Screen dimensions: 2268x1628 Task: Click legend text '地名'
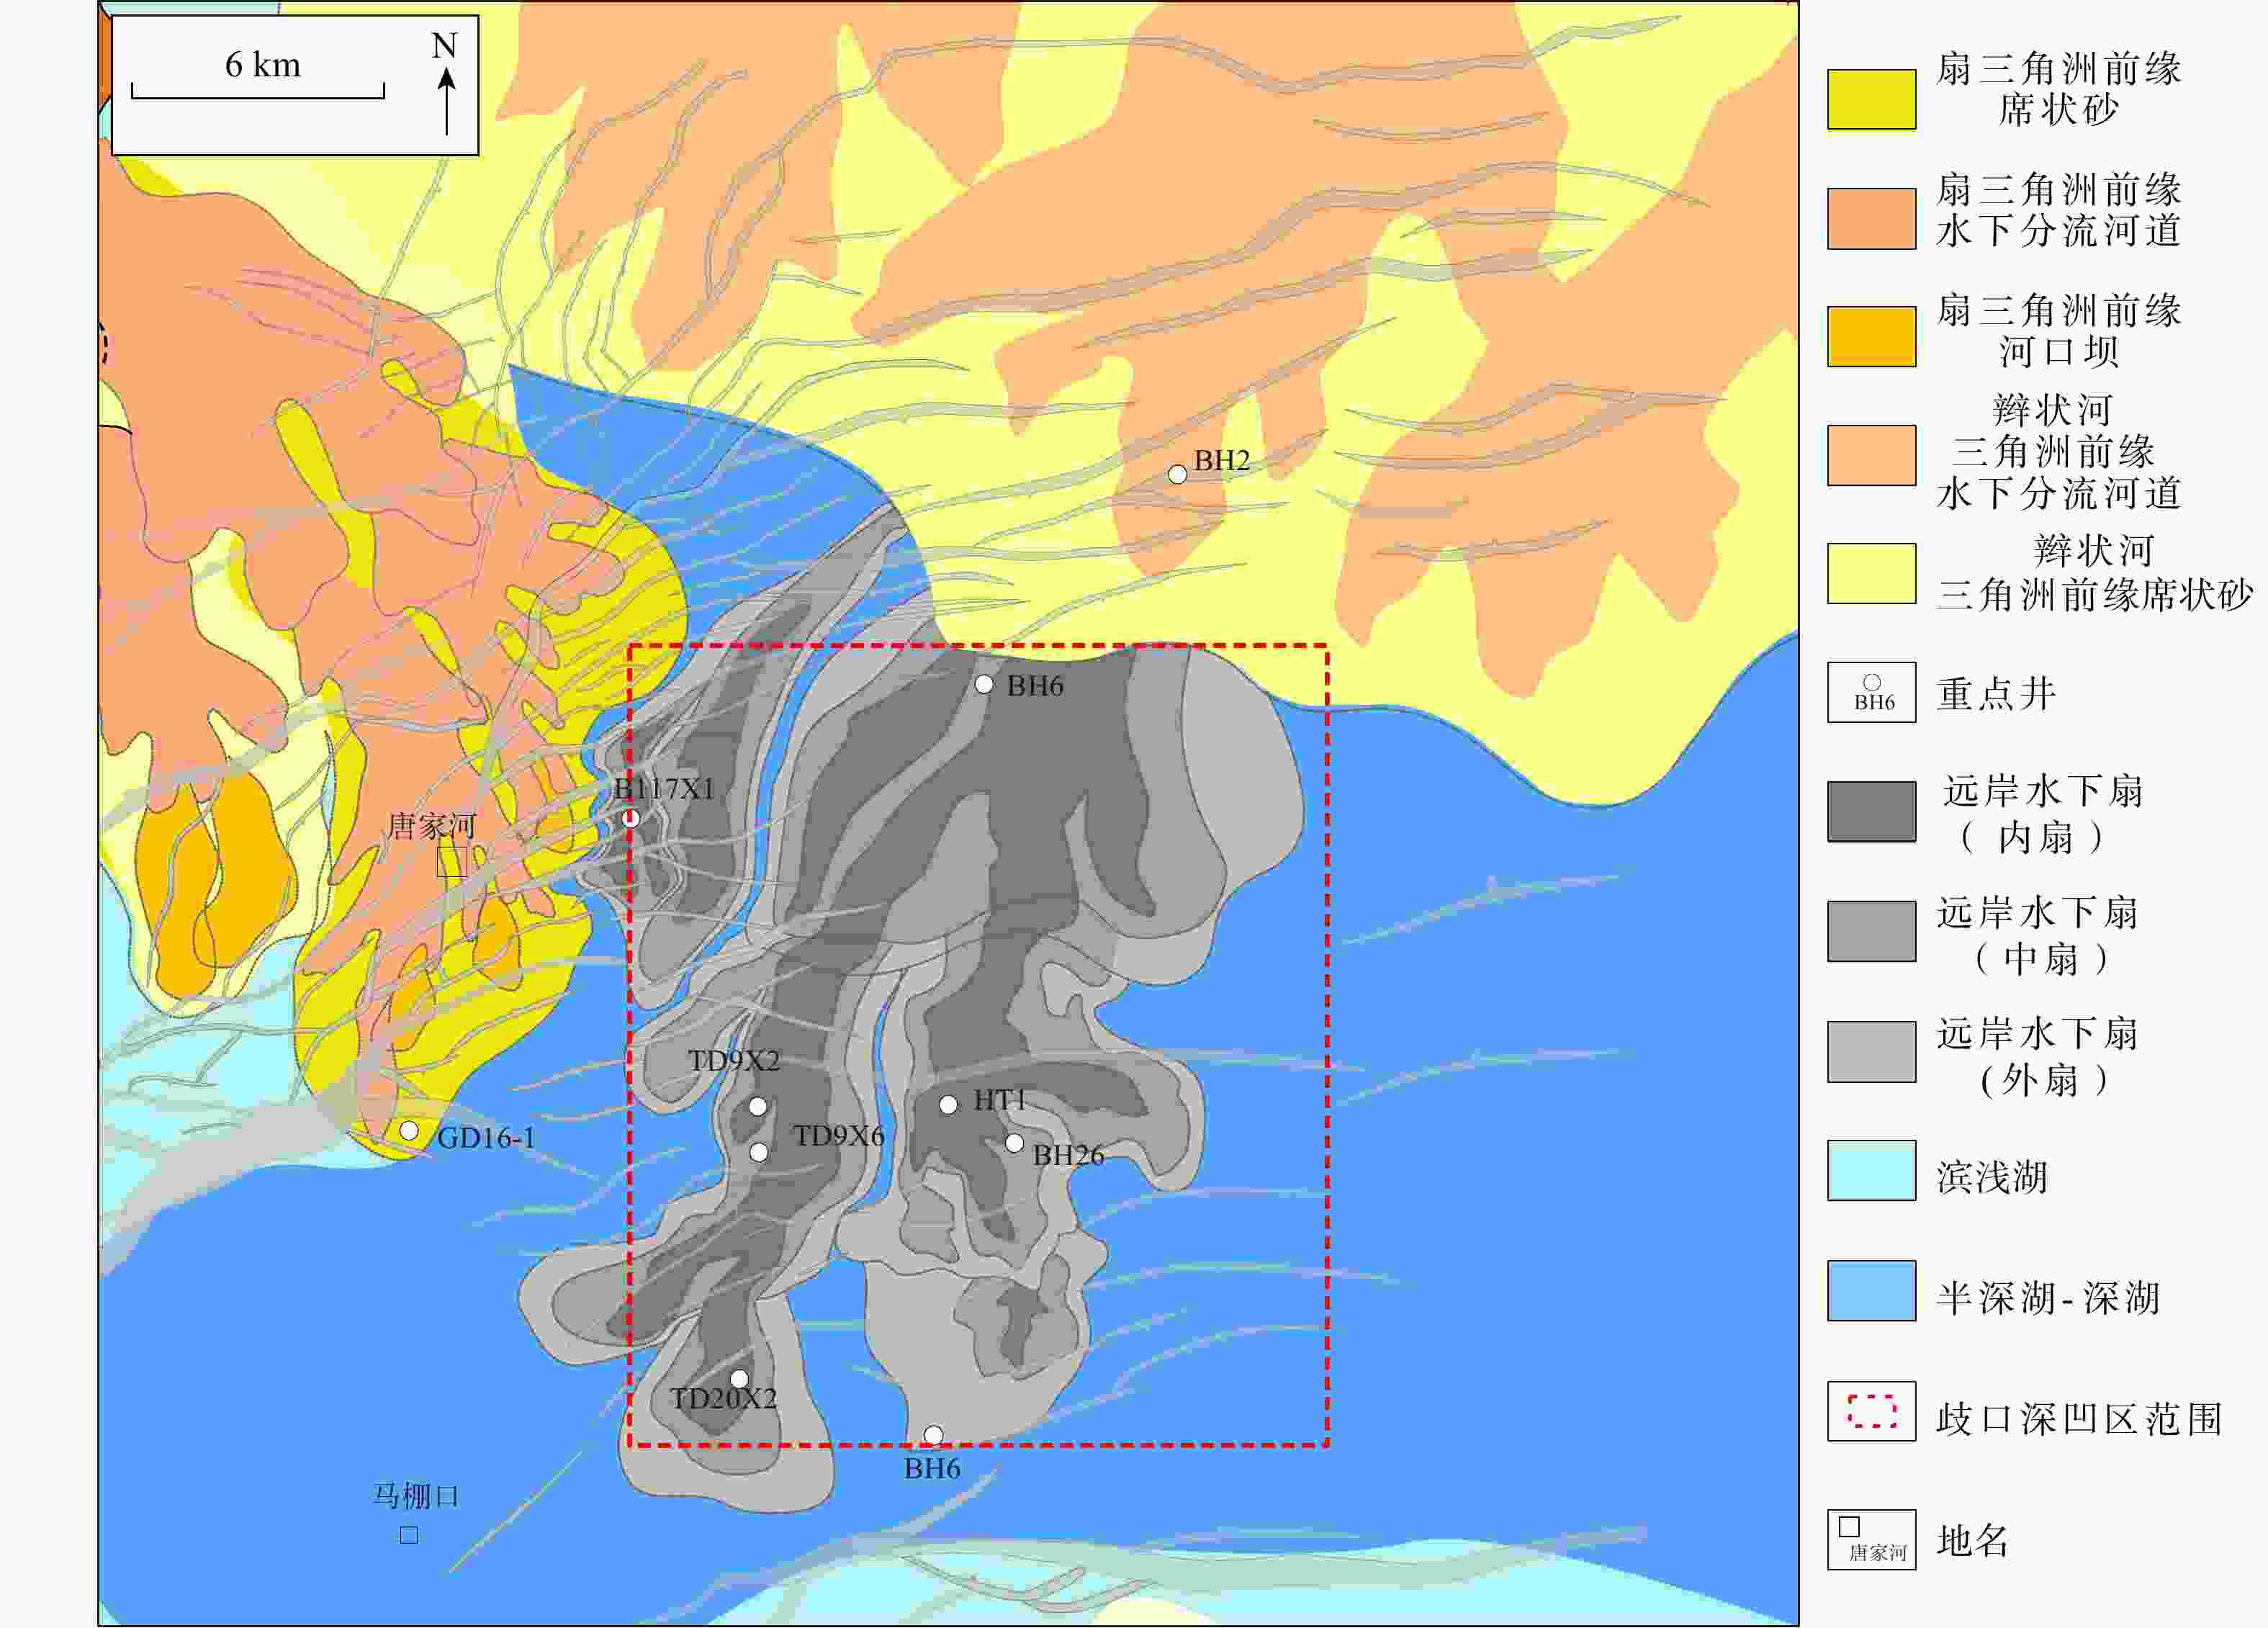click(x=1973, y=1540)
